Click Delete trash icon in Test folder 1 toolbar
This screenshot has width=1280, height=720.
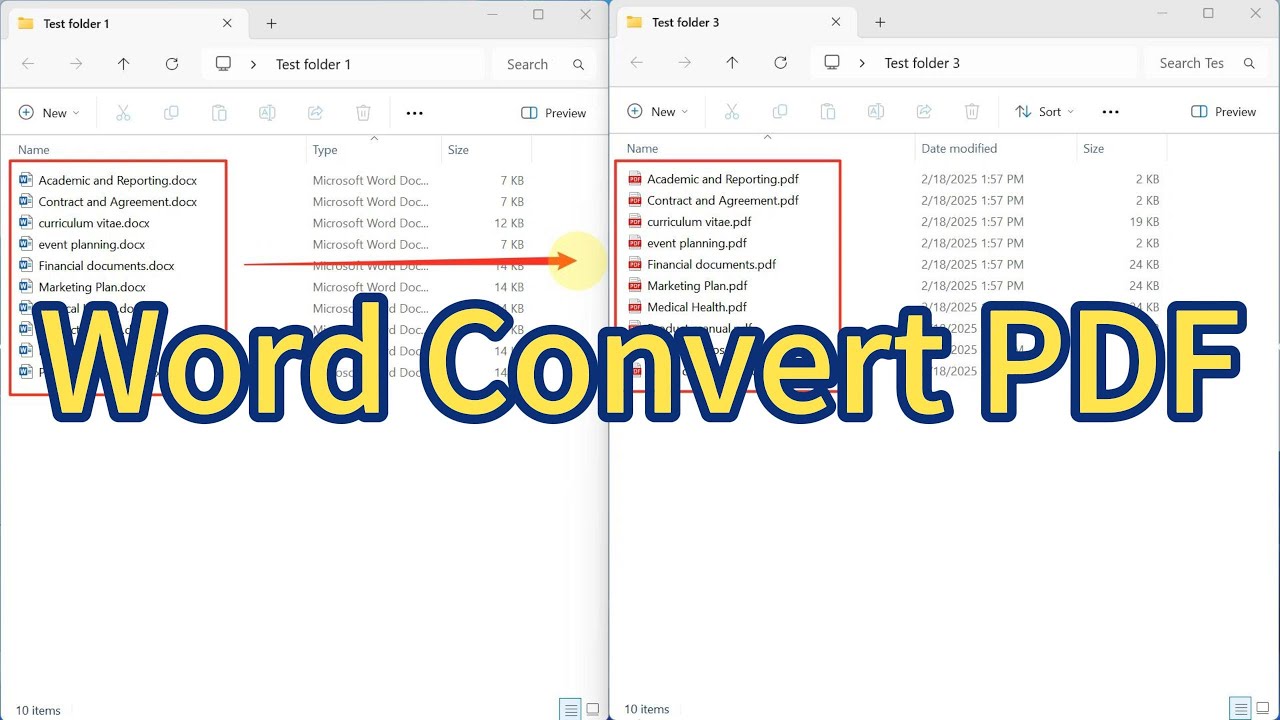tap(364, 113)
